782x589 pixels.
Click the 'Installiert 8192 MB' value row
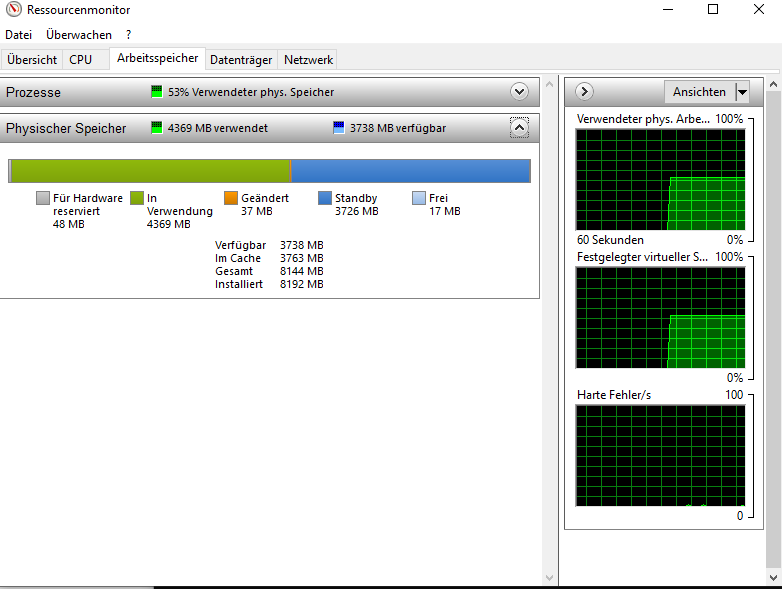269,284
